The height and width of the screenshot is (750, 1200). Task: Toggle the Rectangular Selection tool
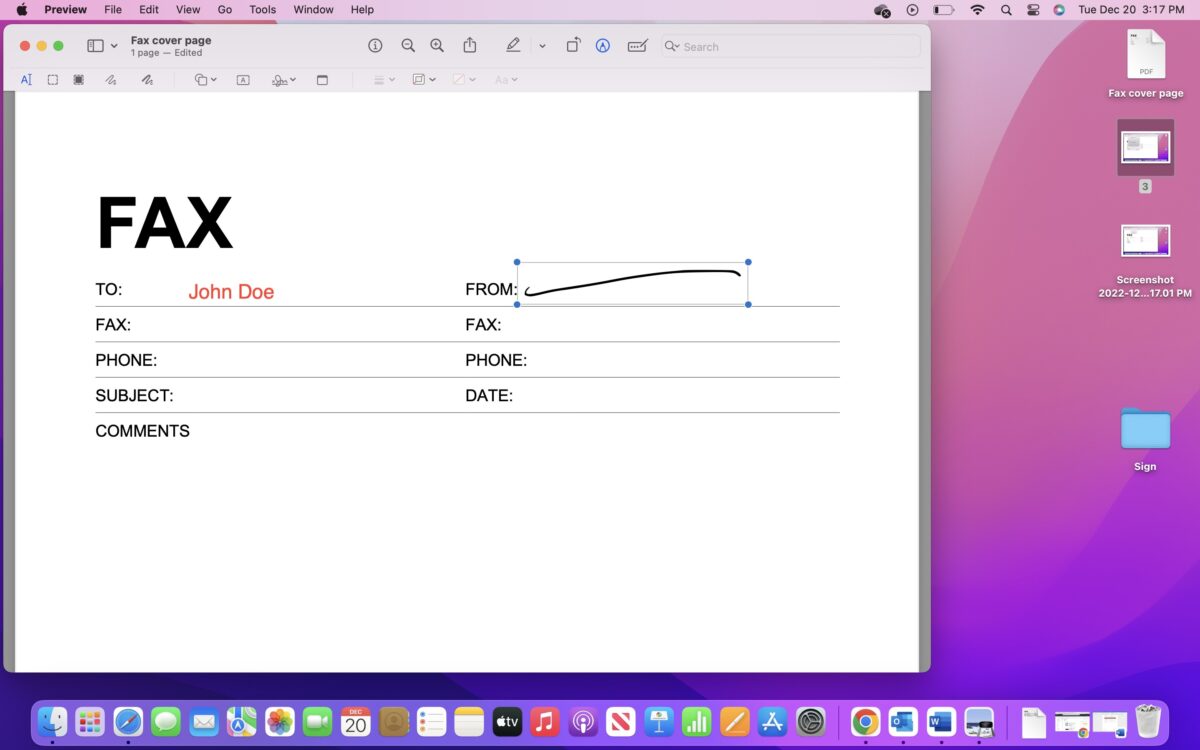53,80
